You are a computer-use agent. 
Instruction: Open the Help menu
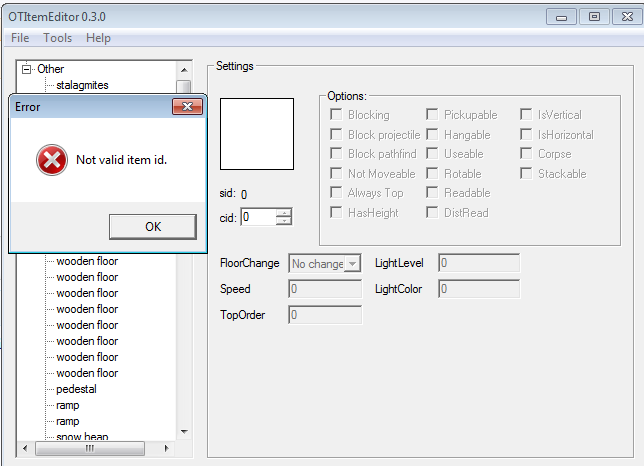click(x=98, y=38)
